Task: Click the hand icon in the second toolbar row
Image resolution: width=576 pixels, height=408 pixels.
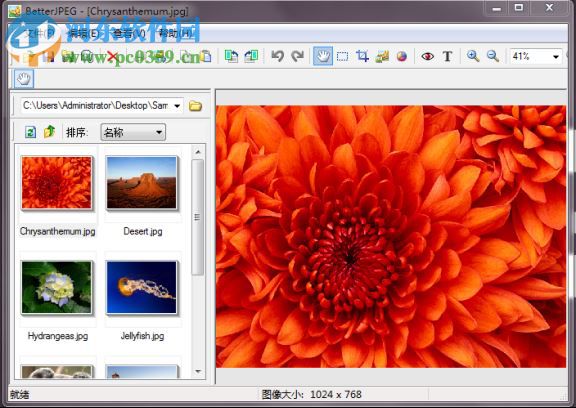Action: tap(24, 79)
